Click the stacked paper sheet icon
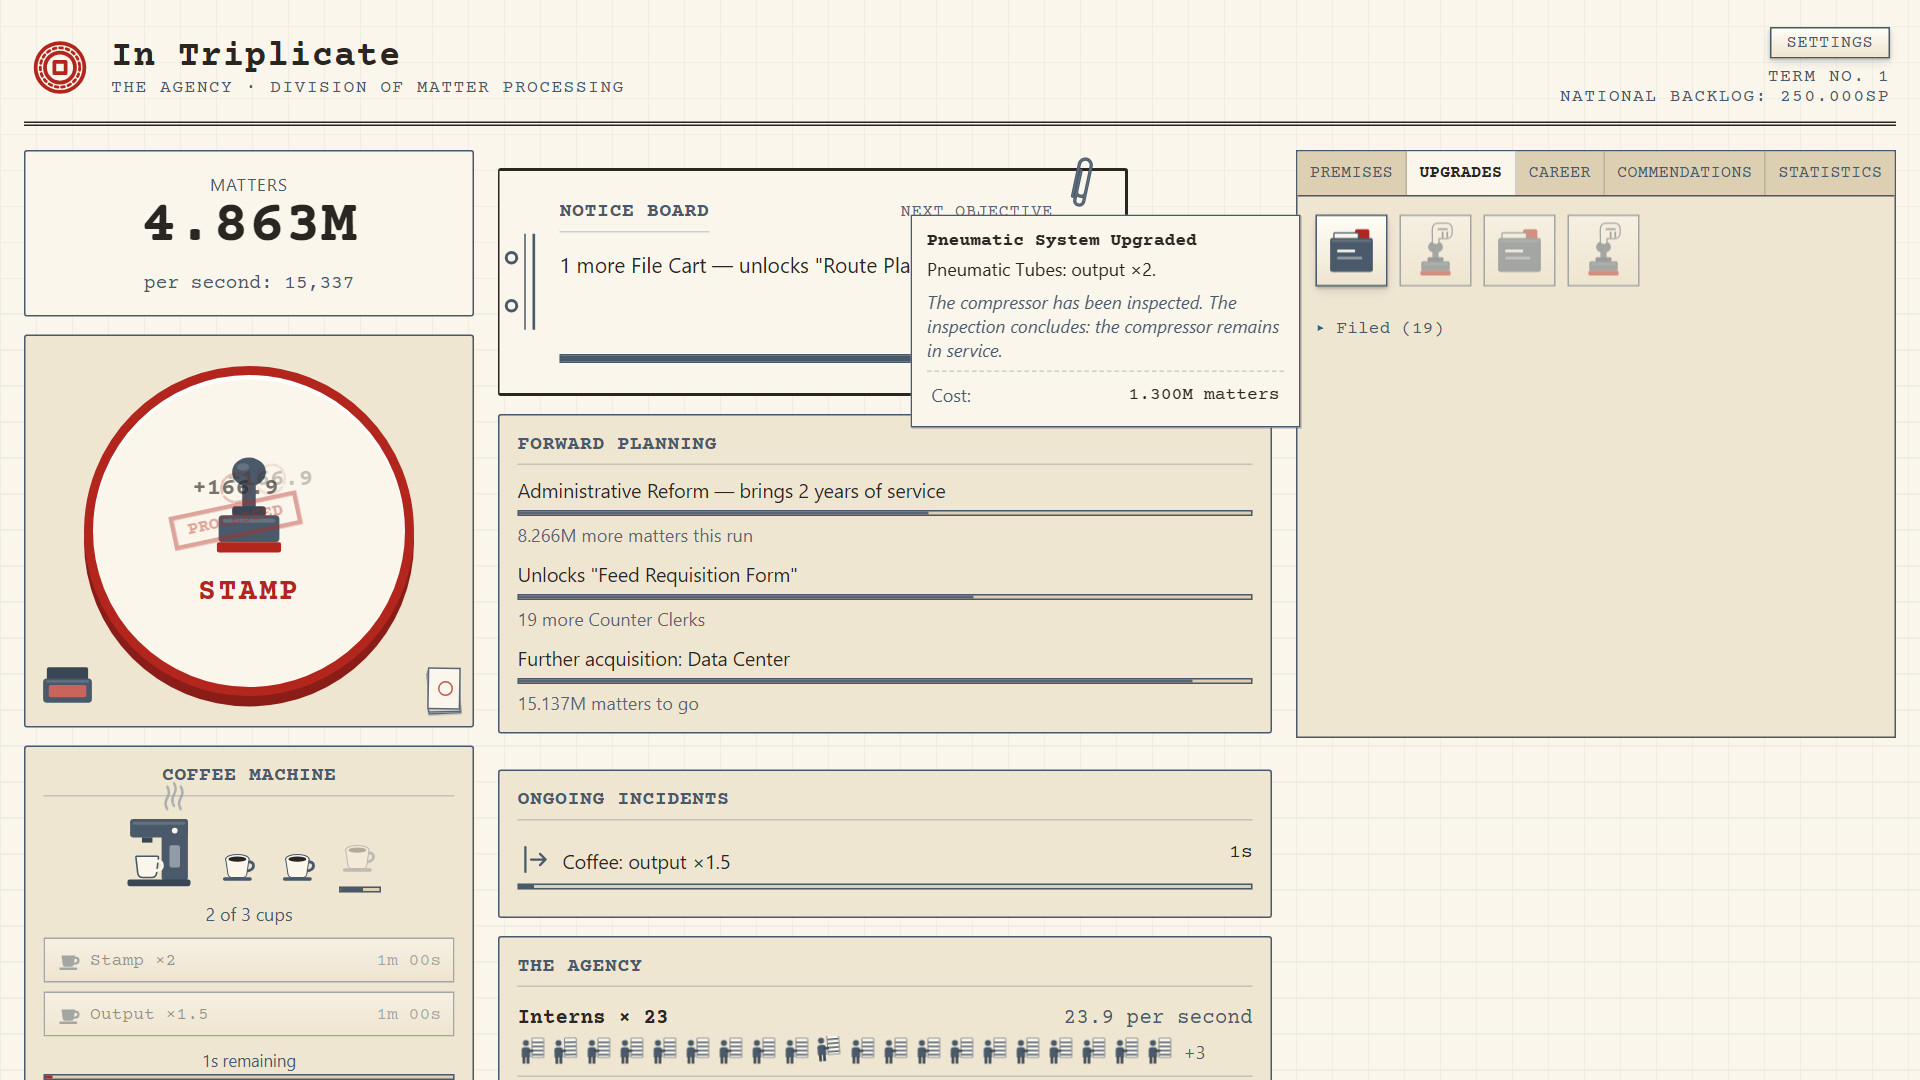This screenshot has width=1920, height=1080. pos(444,689)
